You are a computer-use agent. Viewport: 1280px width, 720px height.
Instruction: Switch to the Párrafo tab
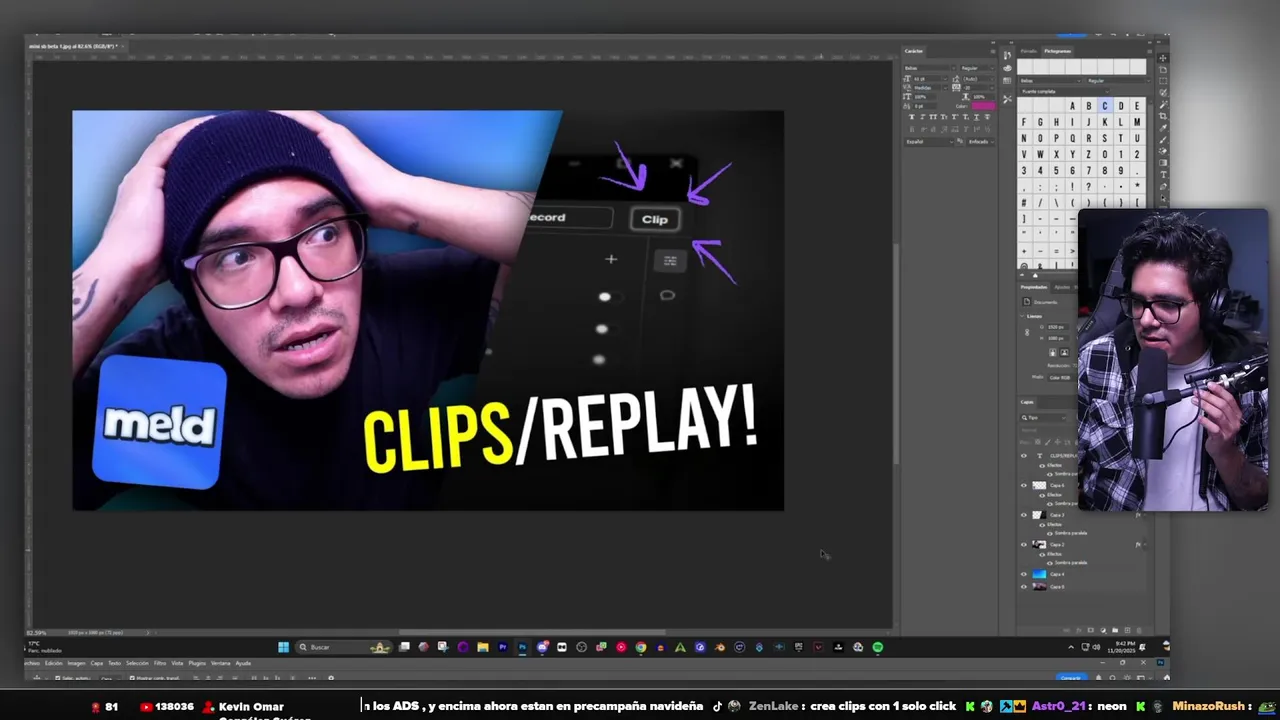[x=1028, y=51]
